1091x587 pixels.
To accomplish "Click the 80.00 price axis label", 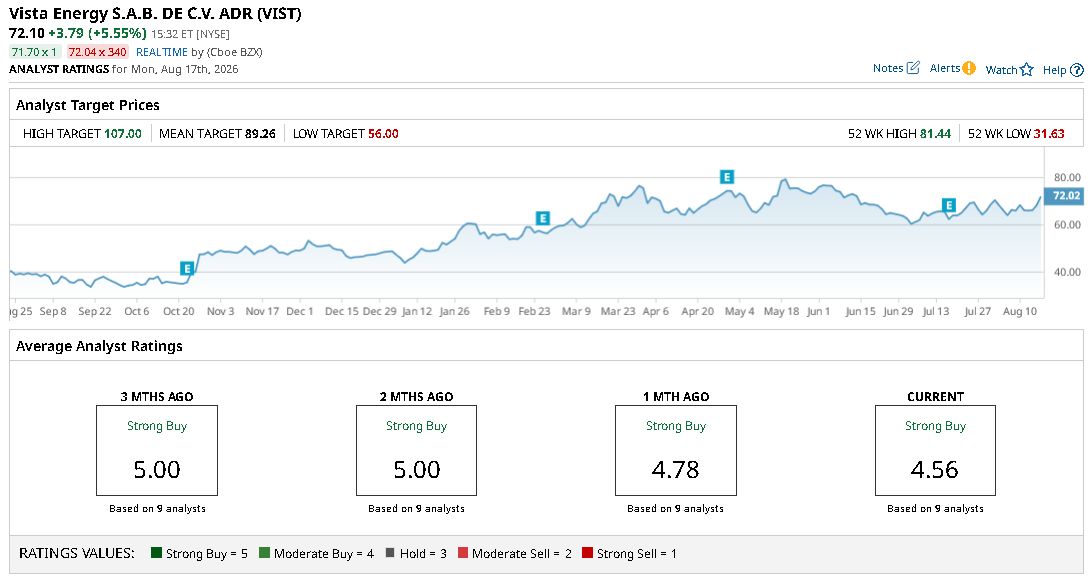I will (1067, 177).
